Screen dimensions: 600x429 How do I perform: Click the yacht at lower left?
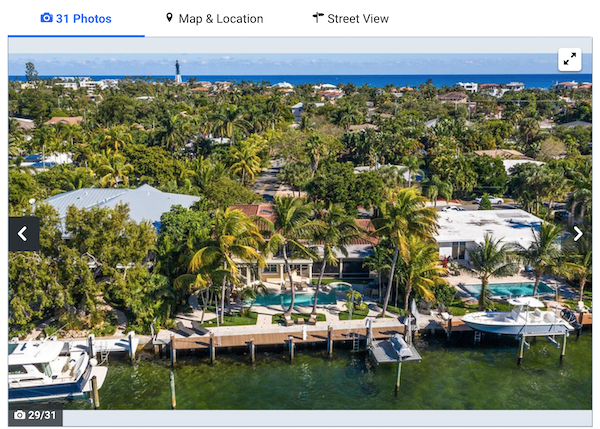point(54,369)
